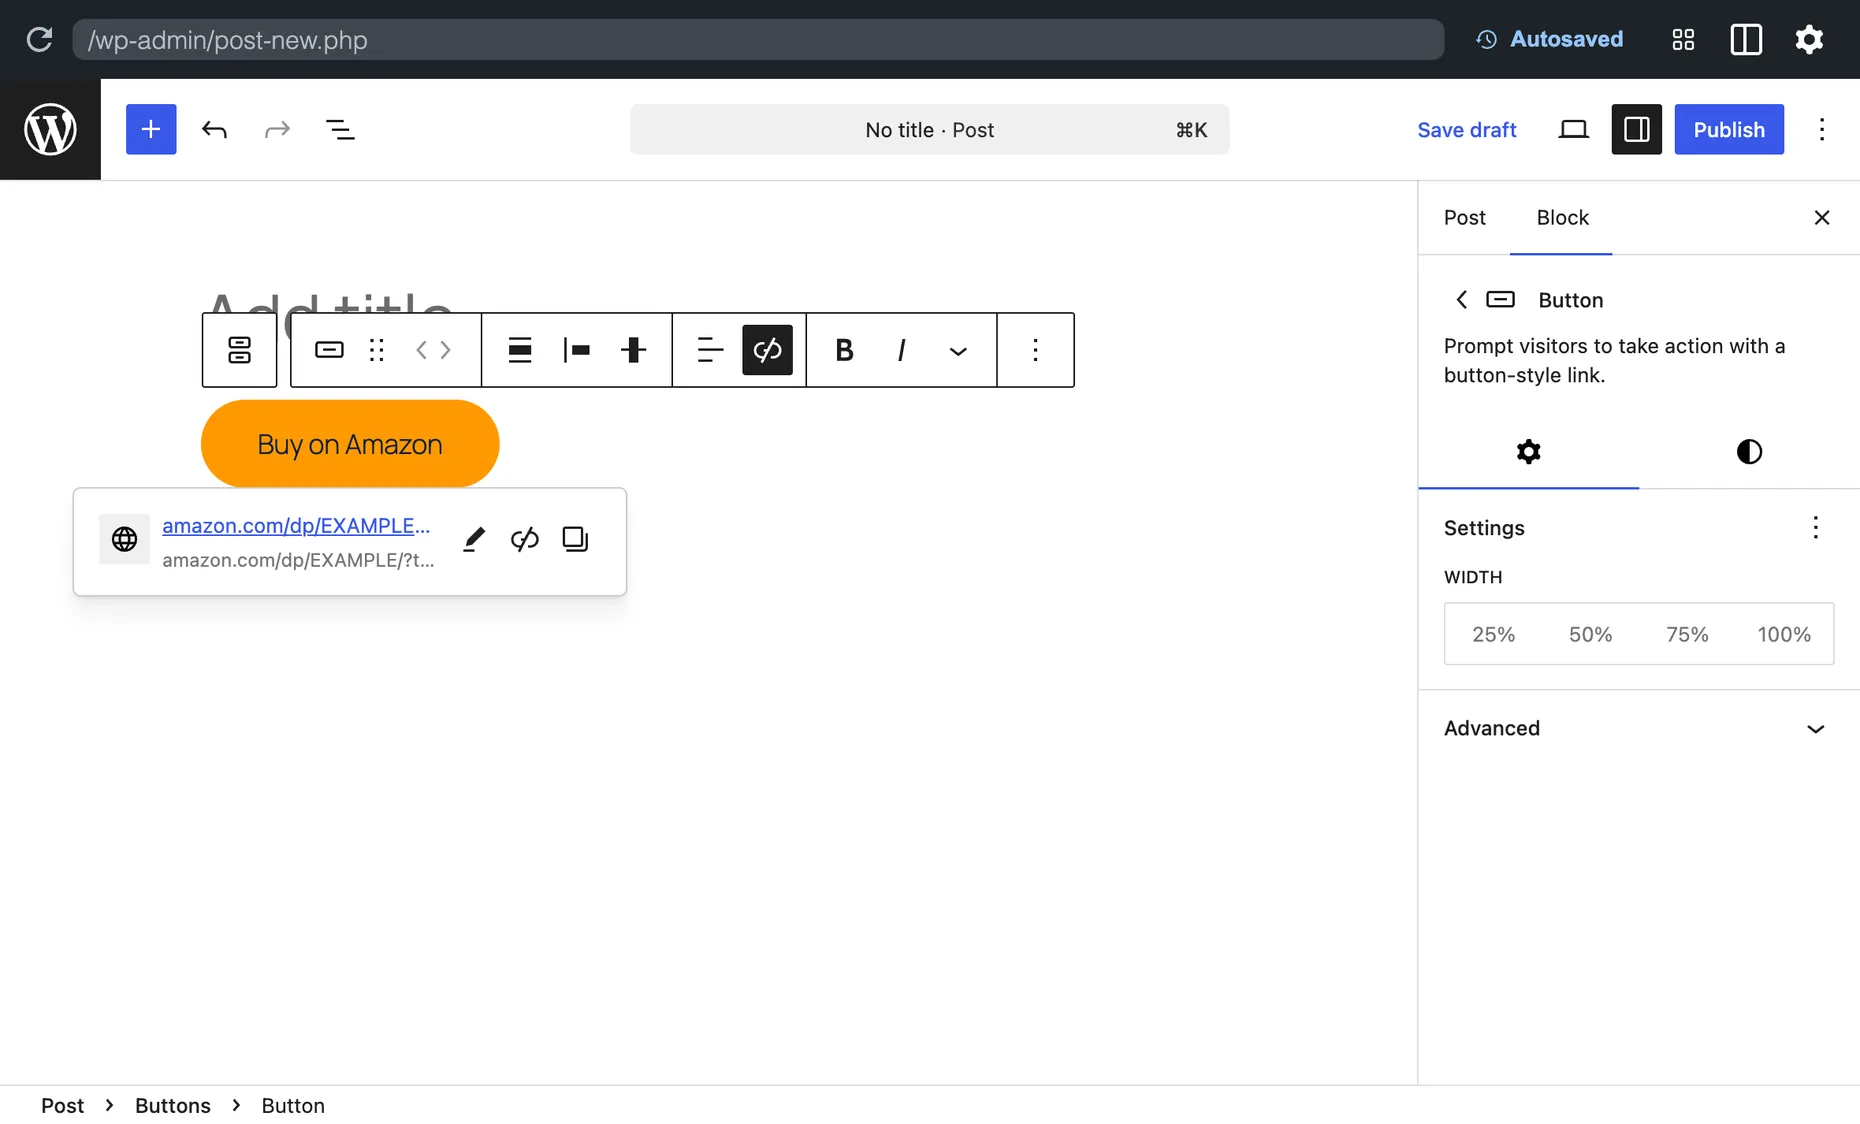Click the Button block icon in sidebar
The height and width of the screenshot is (1124, 1860).
point(1500,300)
